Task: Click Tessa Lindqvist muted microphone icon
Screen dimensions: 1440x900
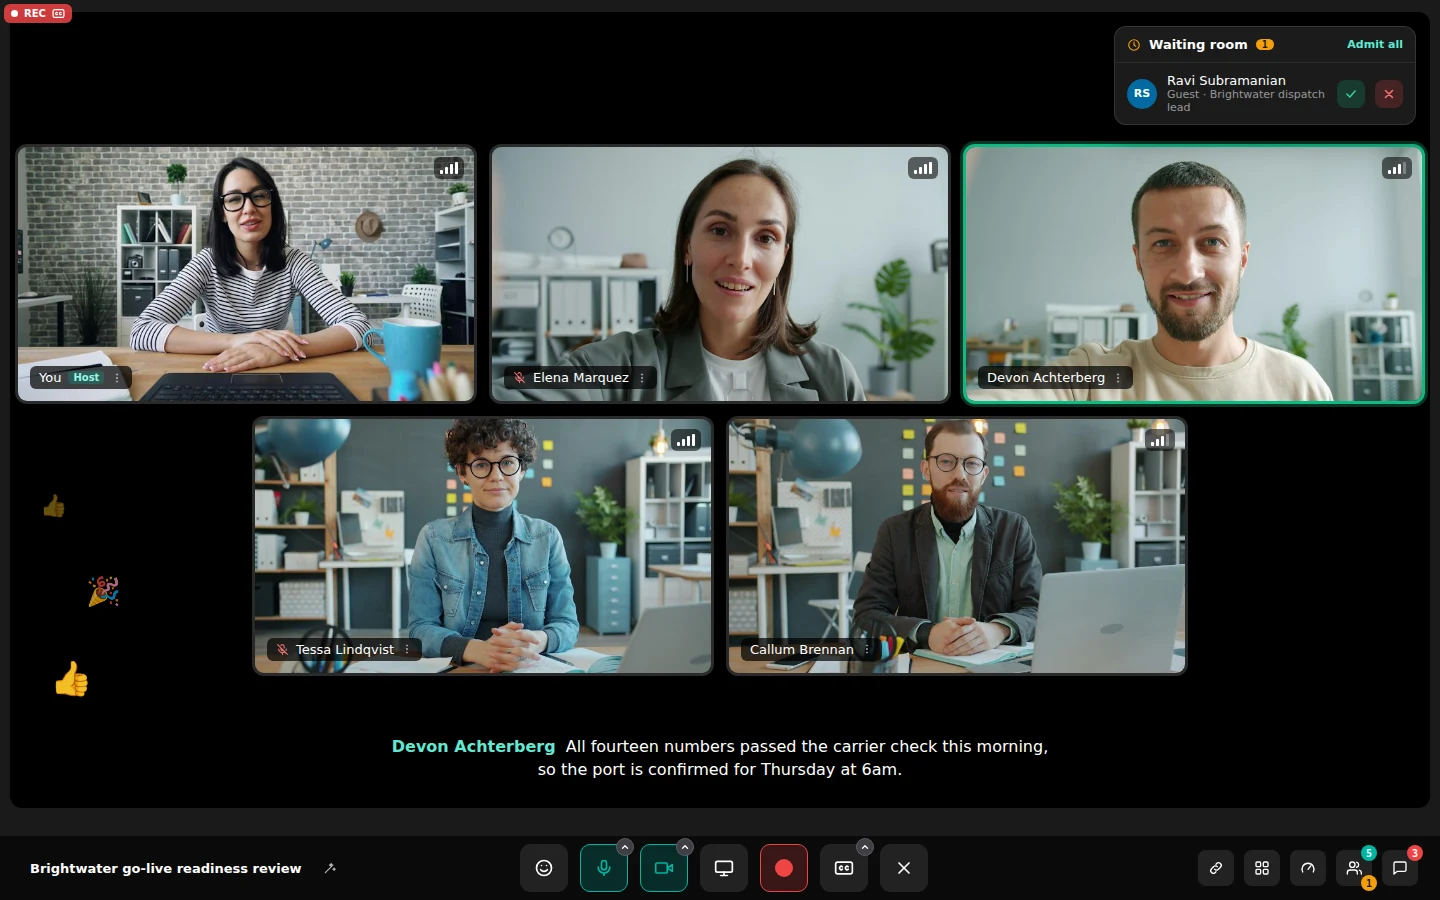Action: click(282, 649)
